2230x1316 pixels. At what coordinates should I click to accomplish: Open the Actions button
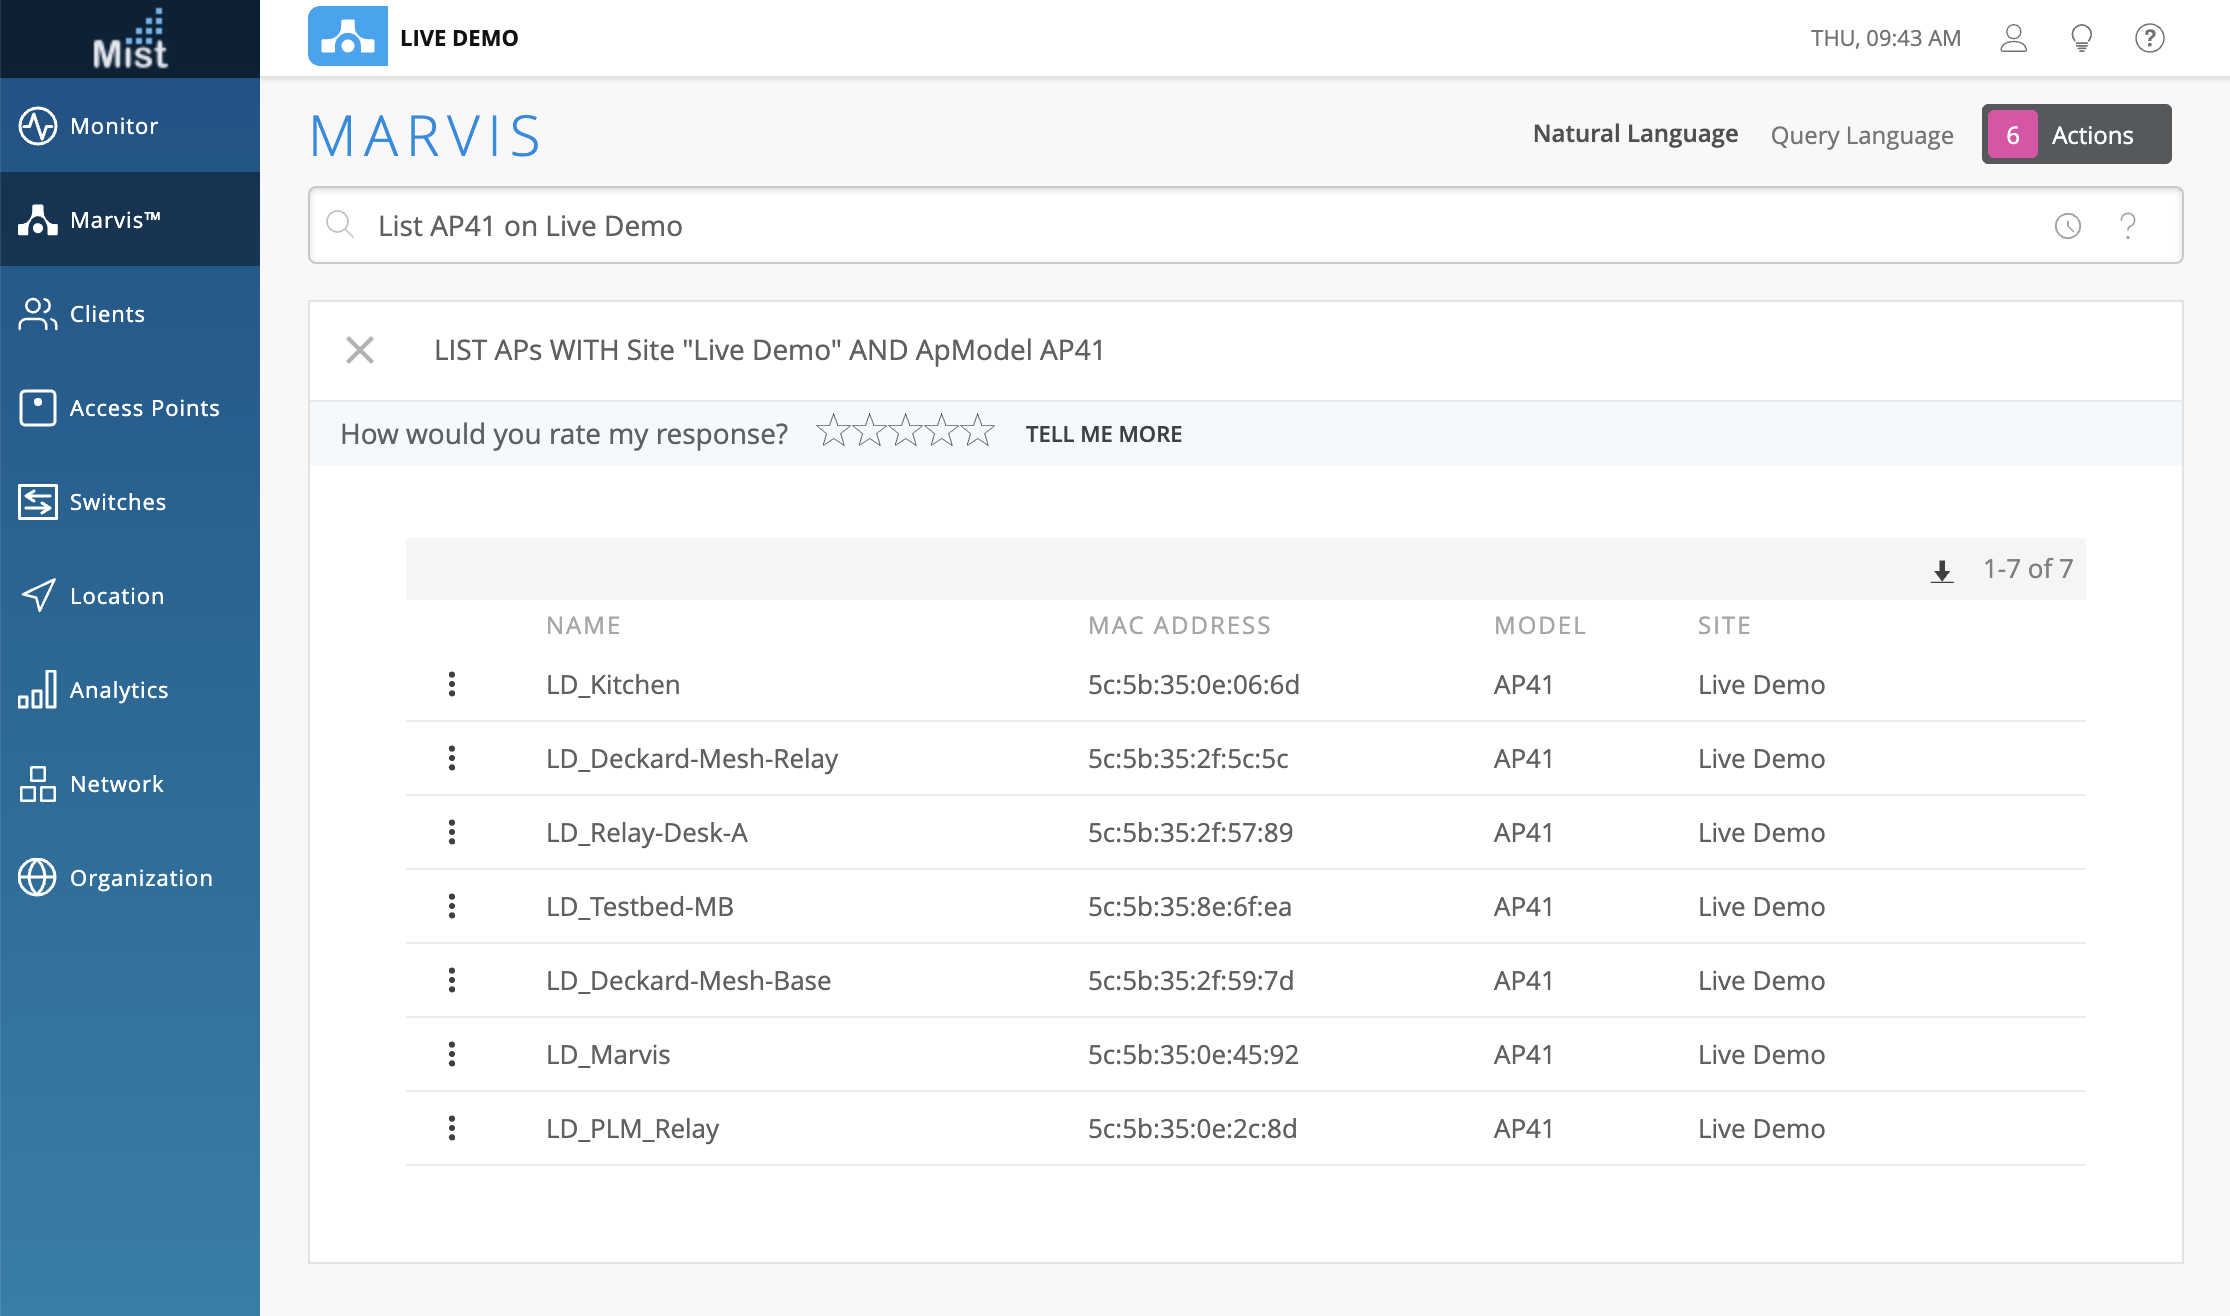(2076, 135)
